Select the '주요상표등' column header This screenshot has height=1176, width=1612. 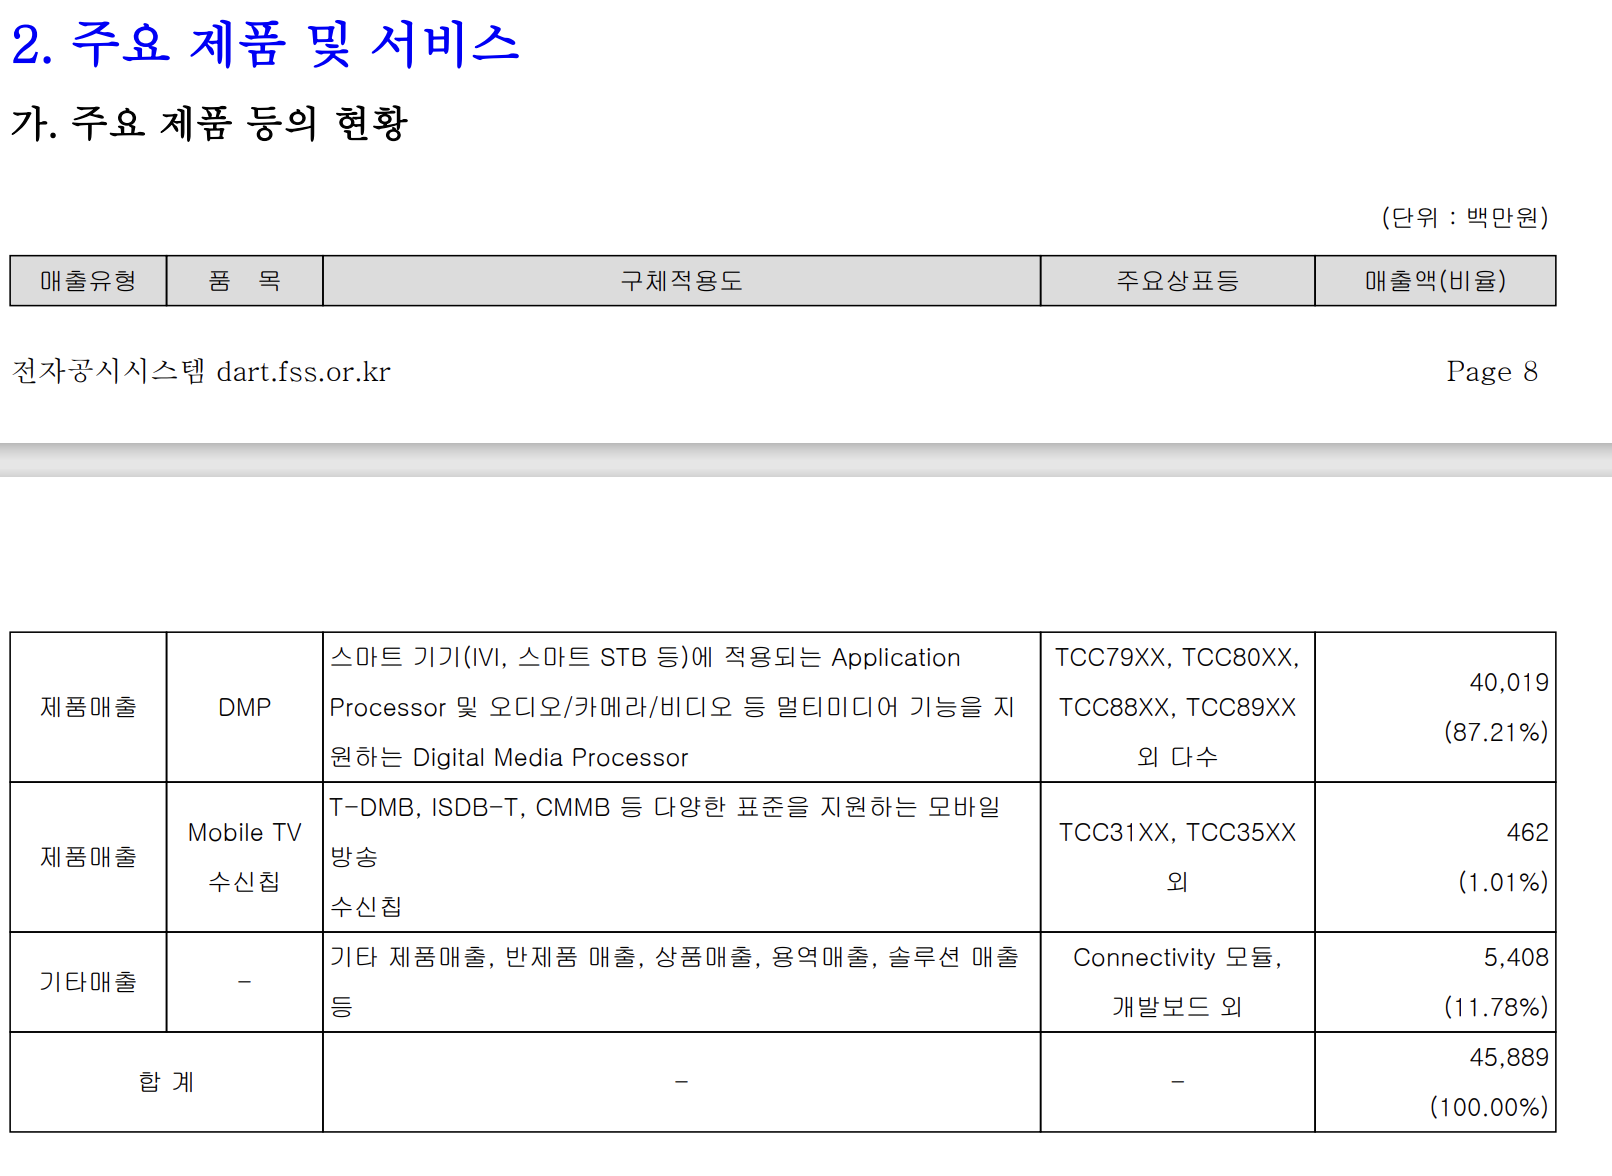coord(1178,281)
